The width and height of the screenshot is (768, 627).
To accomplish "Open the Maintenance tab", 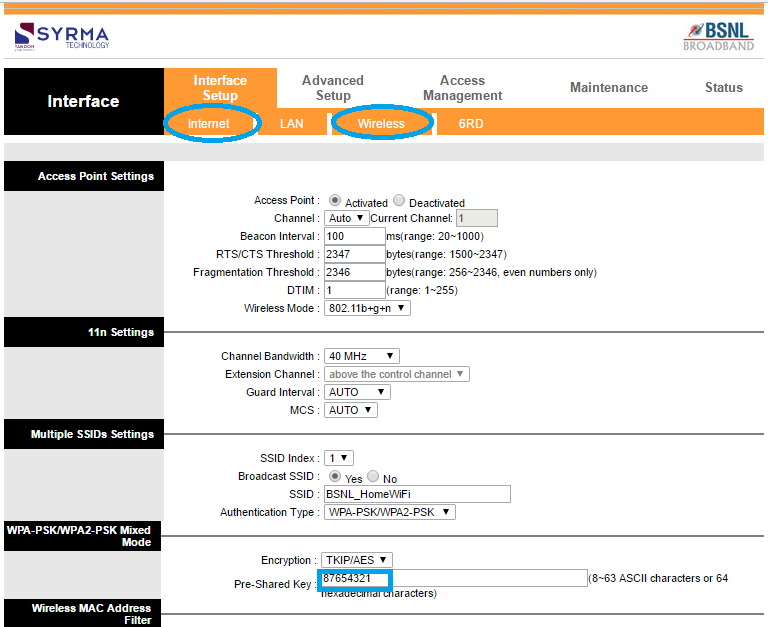I will coord(609,88).
